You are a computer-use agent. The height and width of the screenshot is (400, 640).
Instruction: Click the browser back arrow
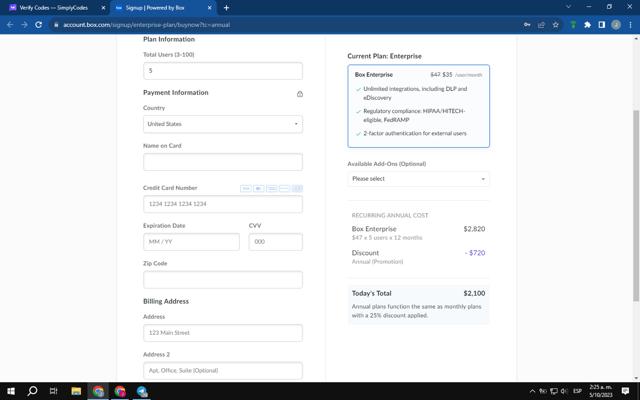click(10, 25)
